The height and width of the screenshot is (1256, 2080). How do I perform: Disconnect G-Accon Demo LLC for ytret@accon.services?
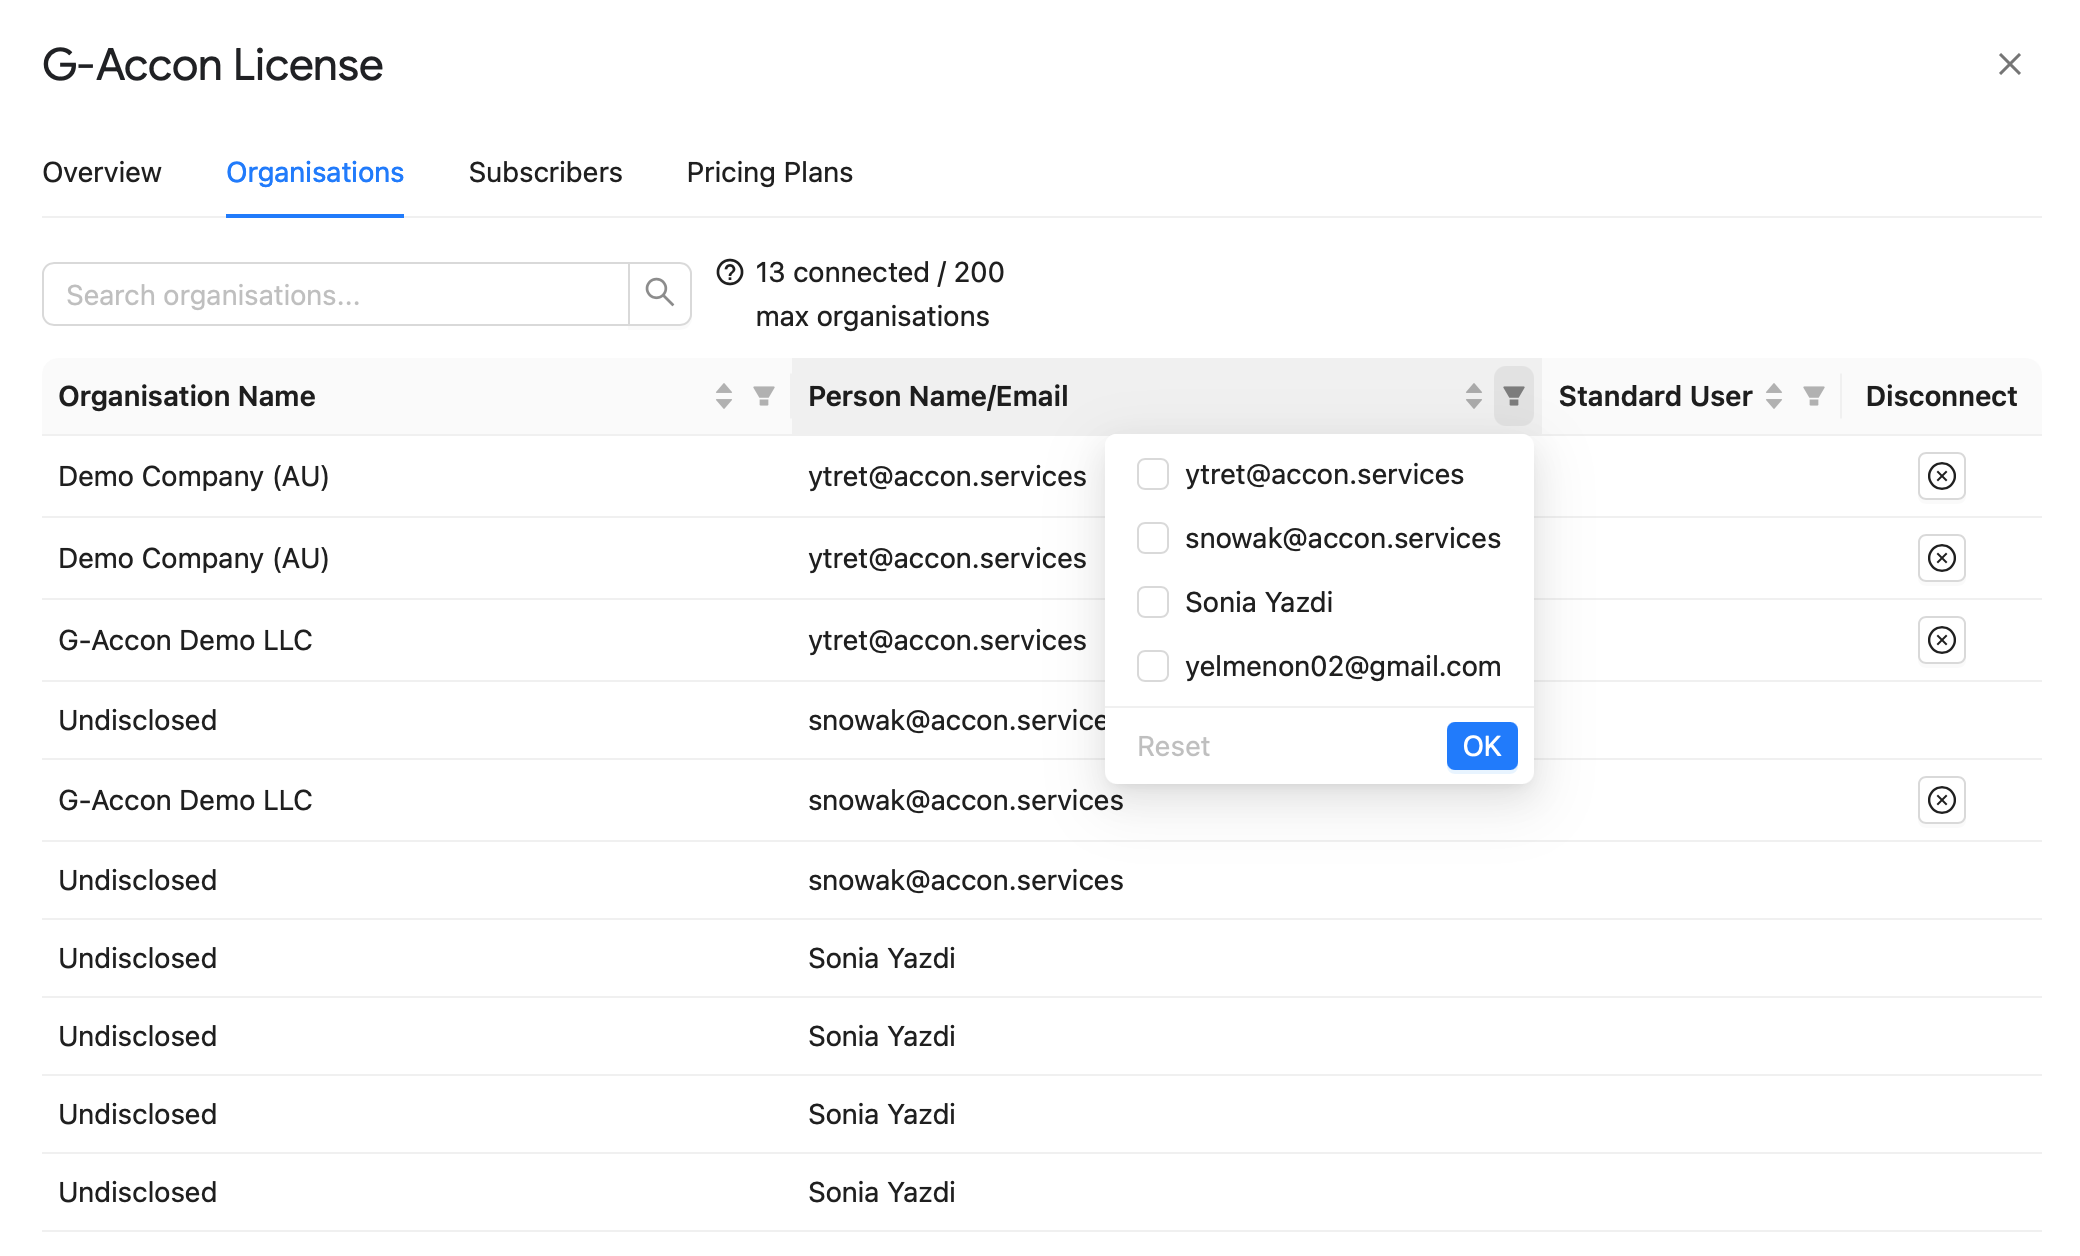point(1942,640)
